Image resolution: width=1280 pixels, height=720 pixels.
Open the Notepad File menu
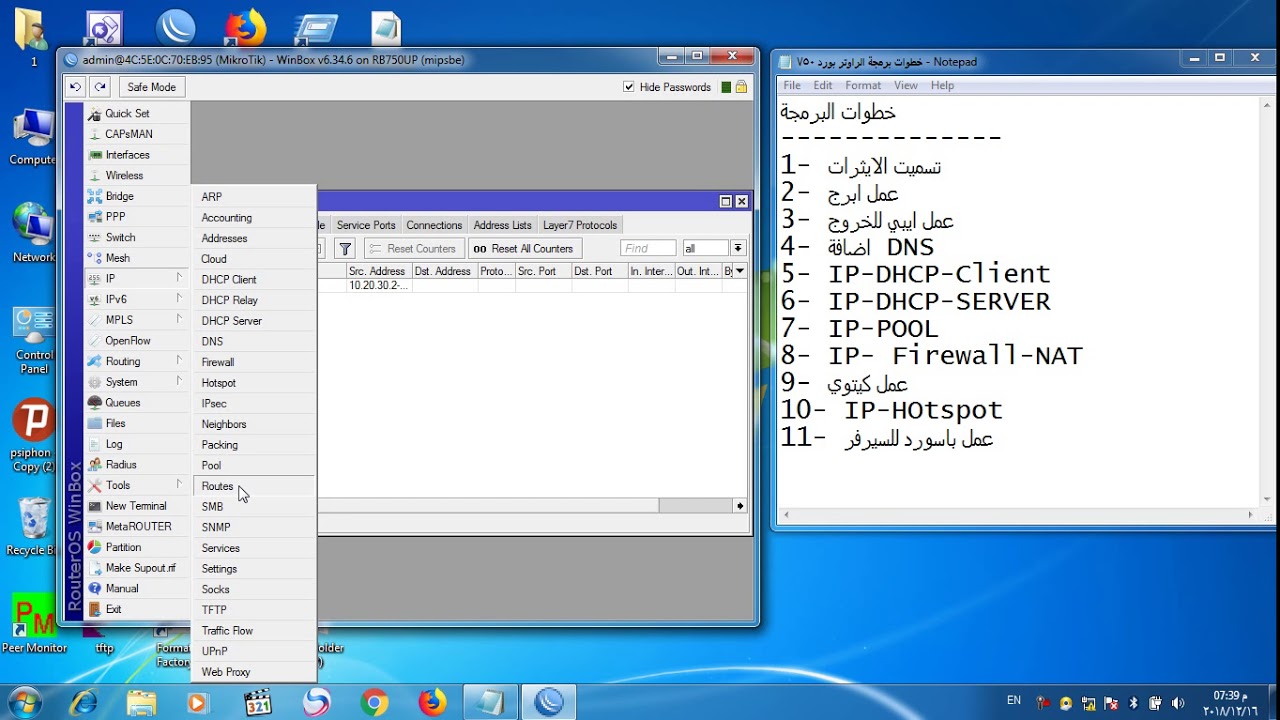tap(792, 86)
